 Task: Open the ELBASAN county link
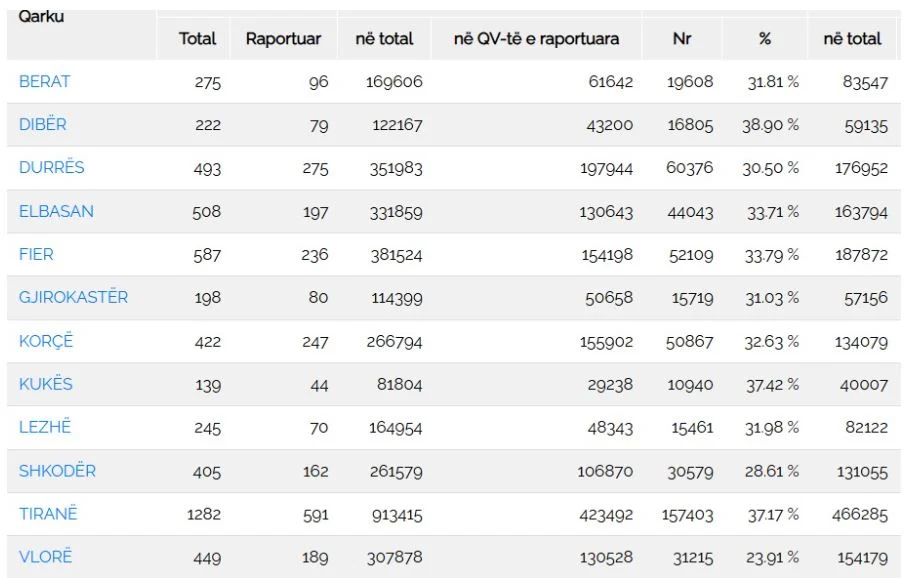pos(56,211)
